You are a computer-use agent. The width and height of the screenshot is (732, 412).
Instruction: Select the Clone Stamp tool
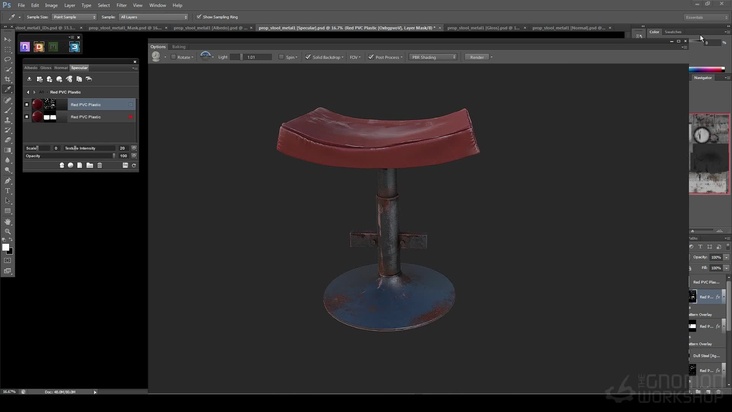click(x=7, y=120)
